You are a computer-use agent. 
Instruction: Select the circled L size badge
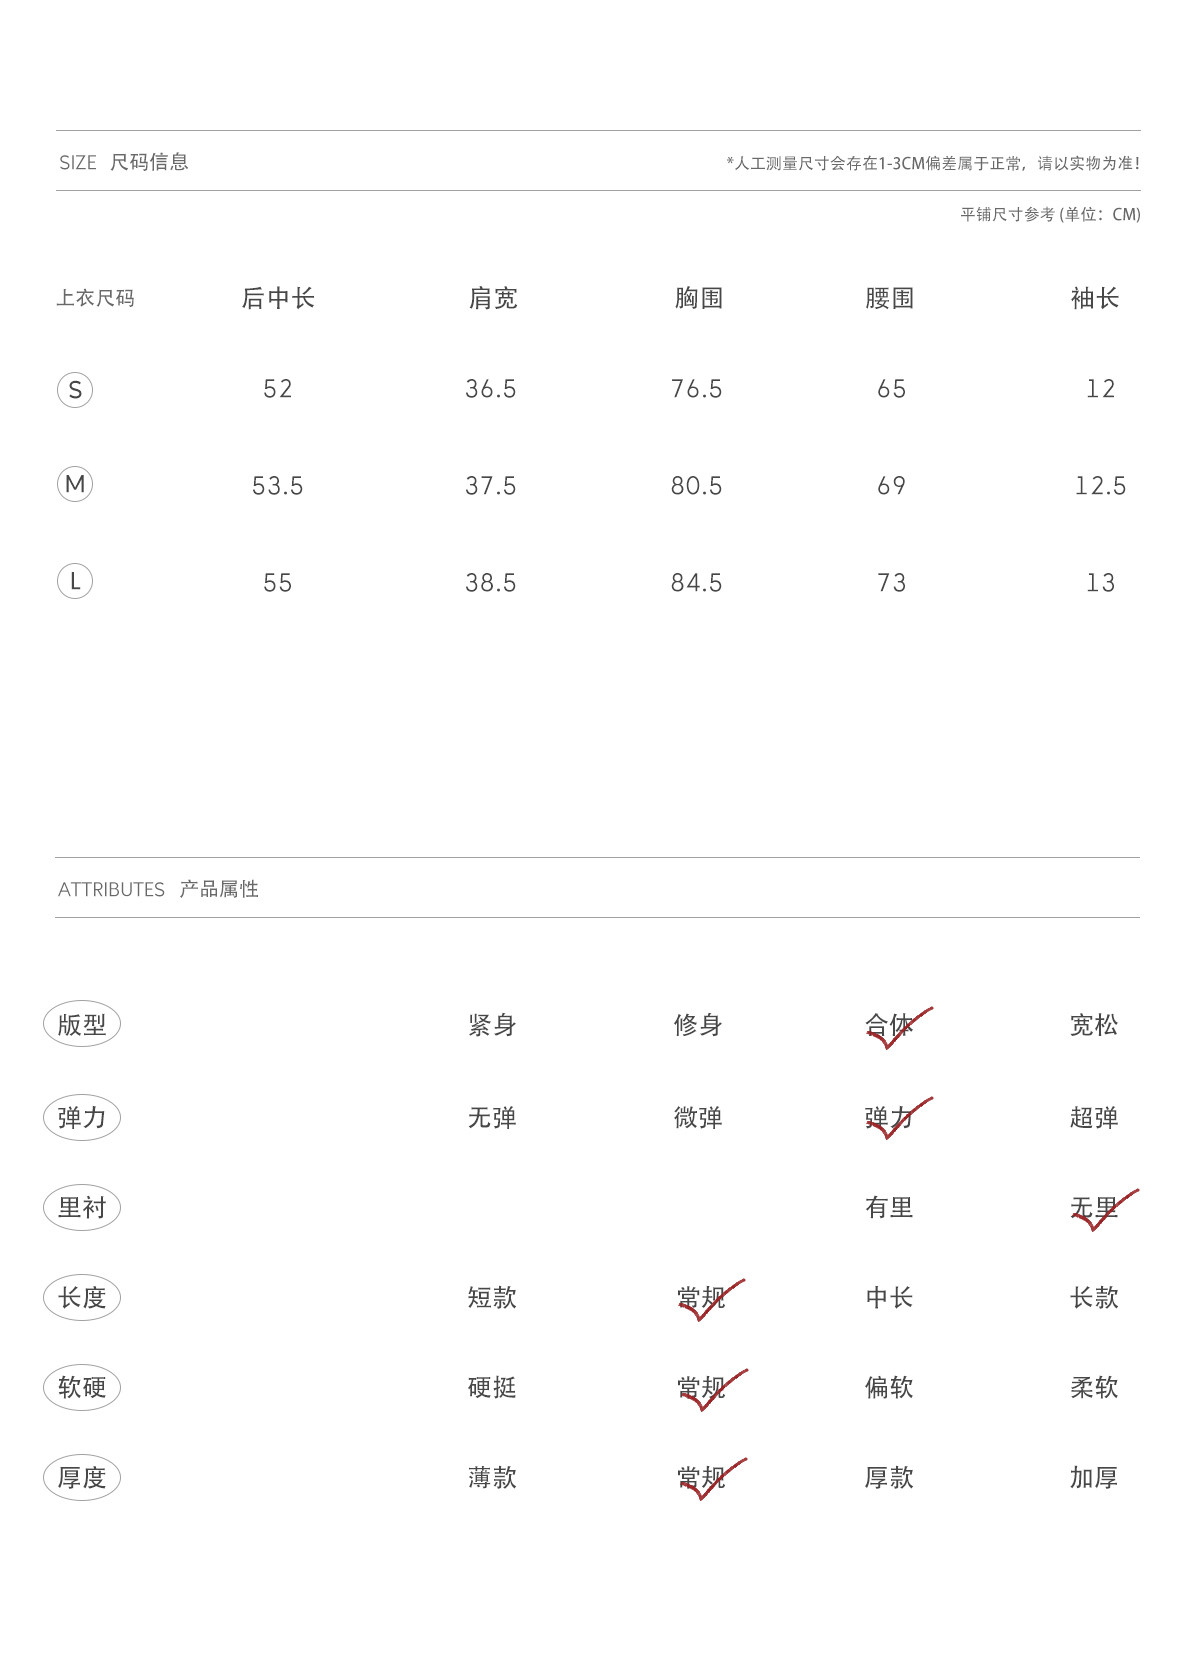point(75,580)
